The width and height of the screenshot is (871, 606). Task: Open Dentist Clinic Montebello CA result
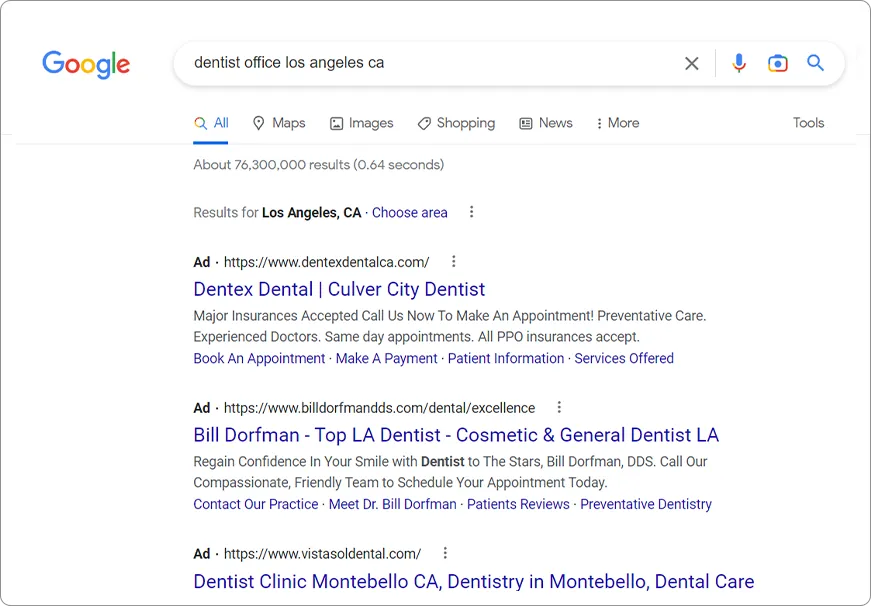pos(474,582)
